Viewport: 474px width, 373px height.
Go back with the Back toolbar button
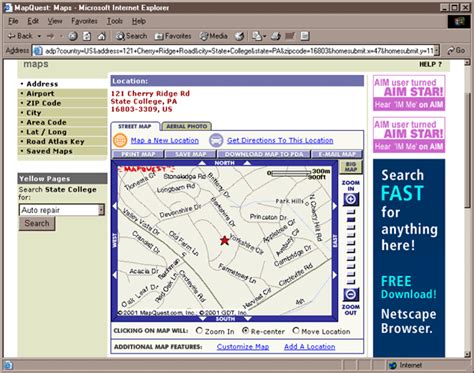pos(20,36)
